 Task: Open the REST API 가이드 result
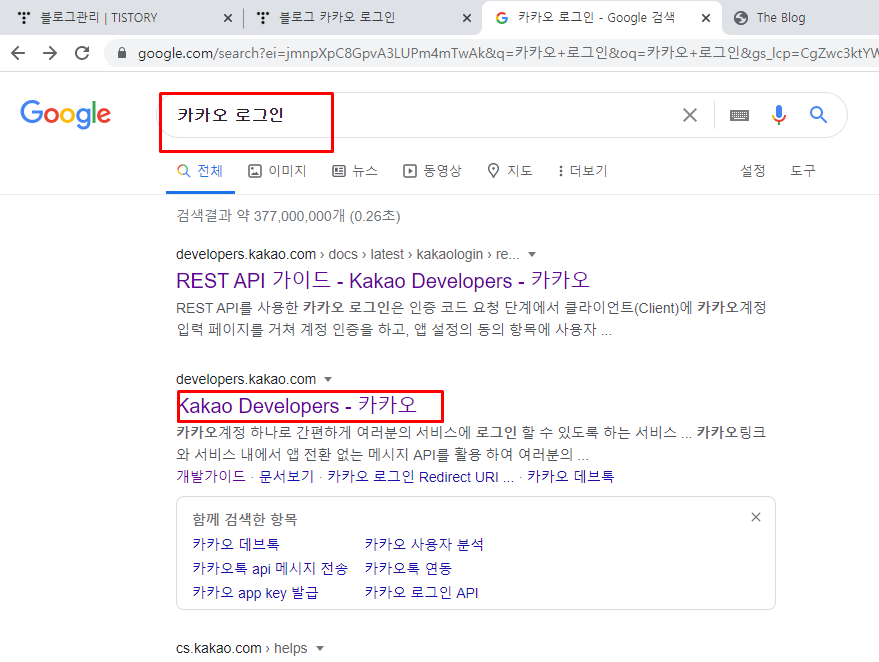383,280
